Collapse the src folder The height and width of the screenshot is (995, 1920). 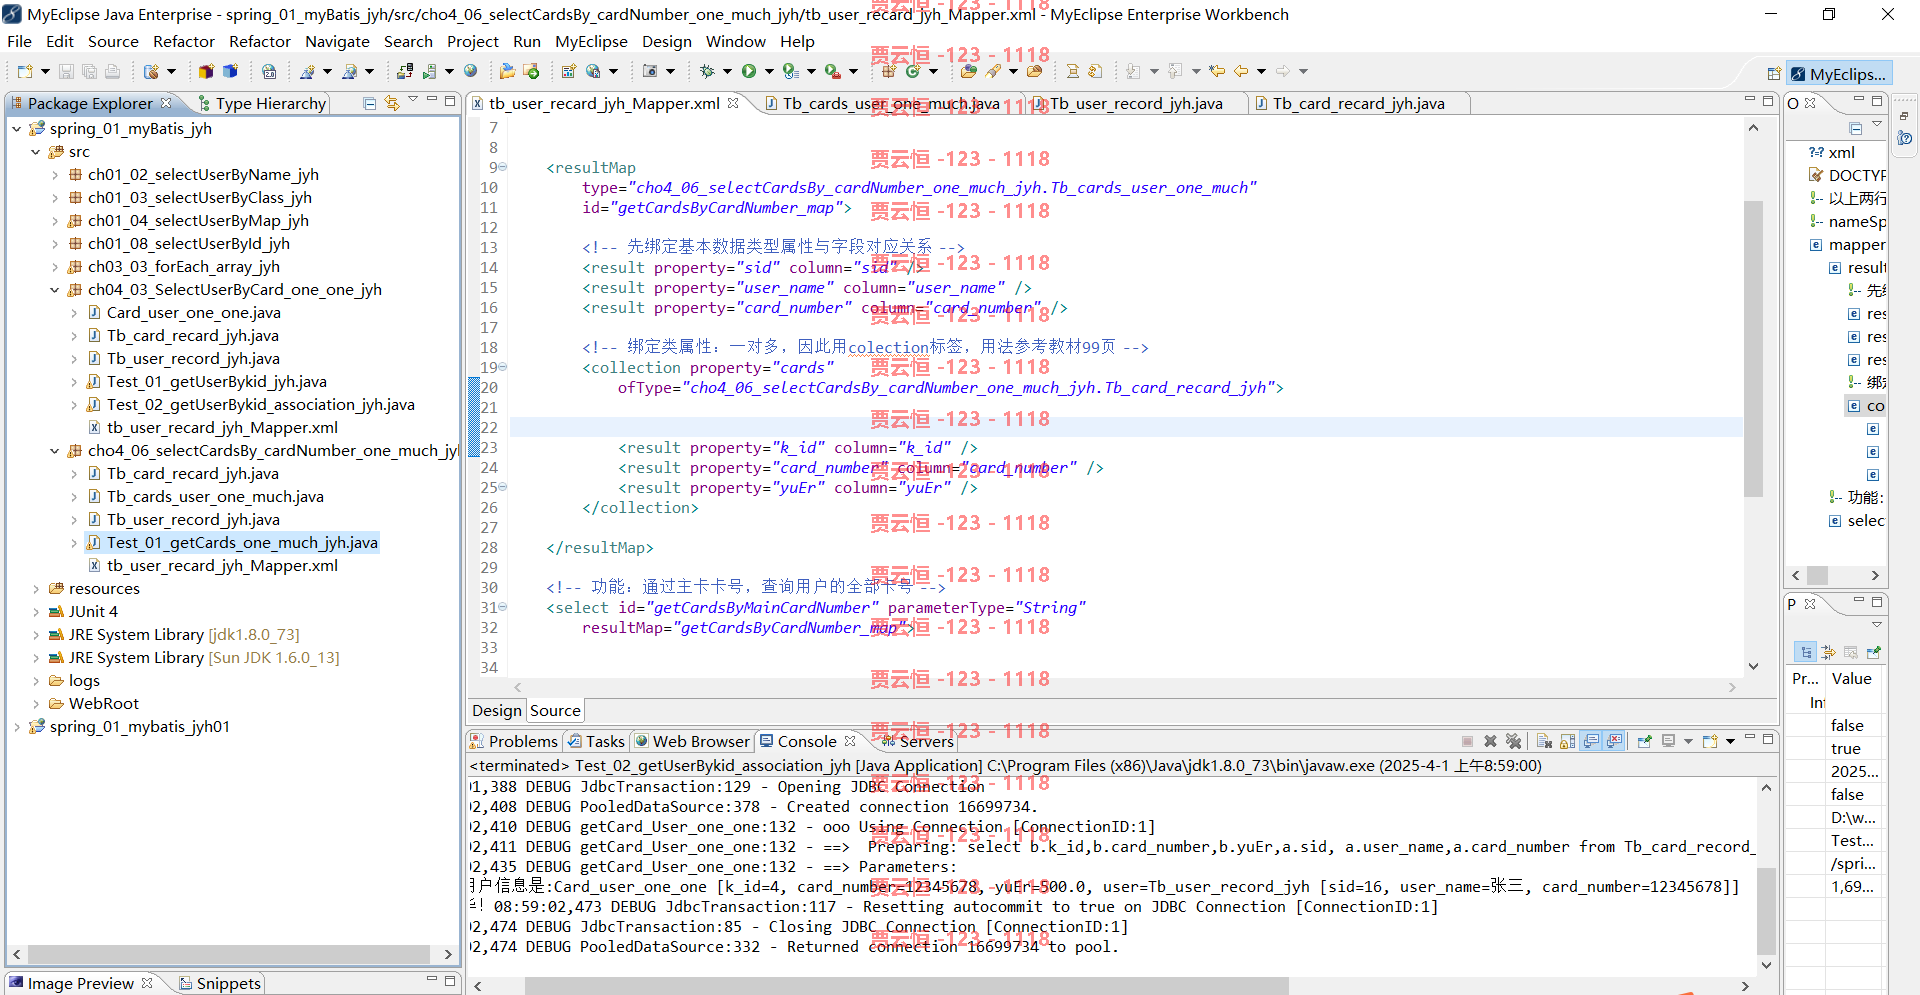[35, 152]
